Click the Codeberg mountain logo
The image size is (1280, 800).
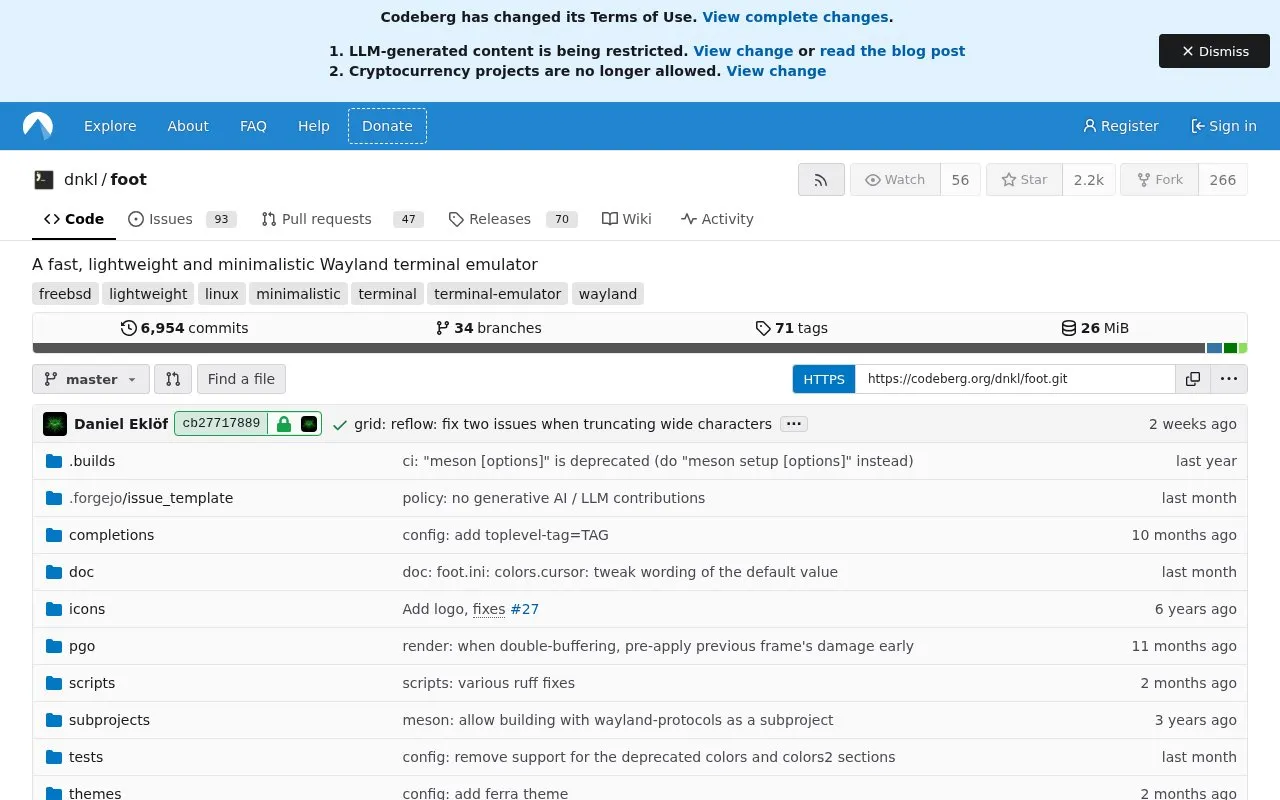point(38,126)
